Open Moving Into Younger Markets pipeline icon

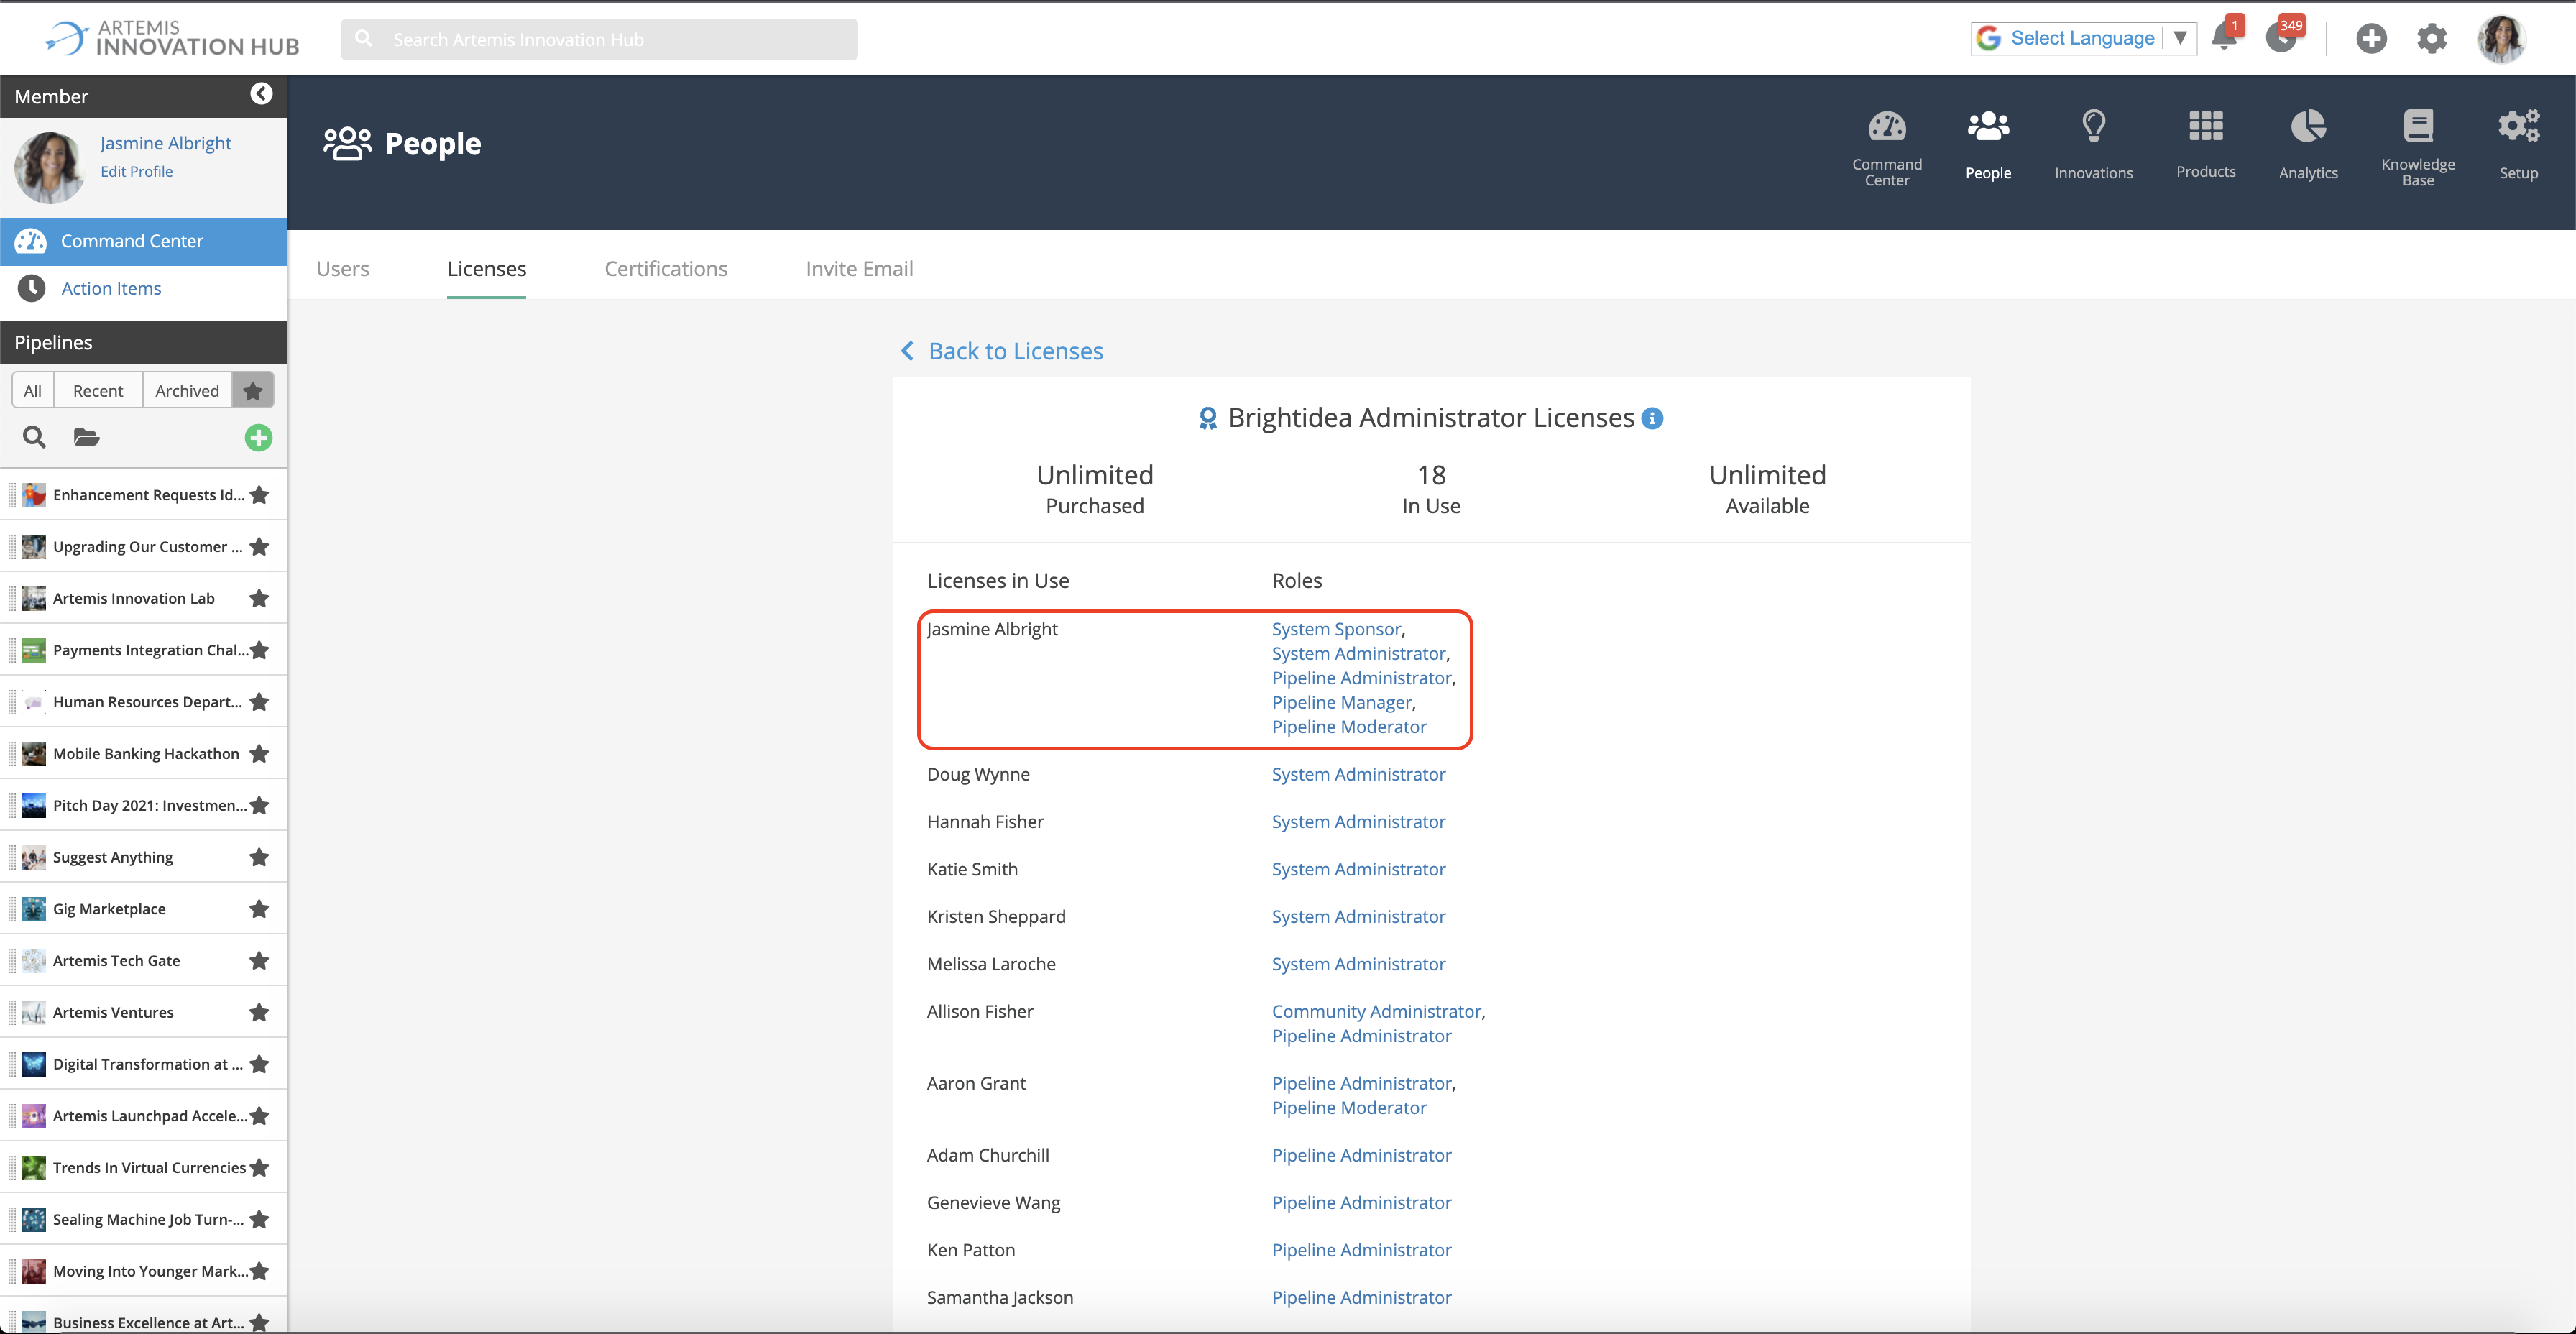click(x=33, y=1271)
